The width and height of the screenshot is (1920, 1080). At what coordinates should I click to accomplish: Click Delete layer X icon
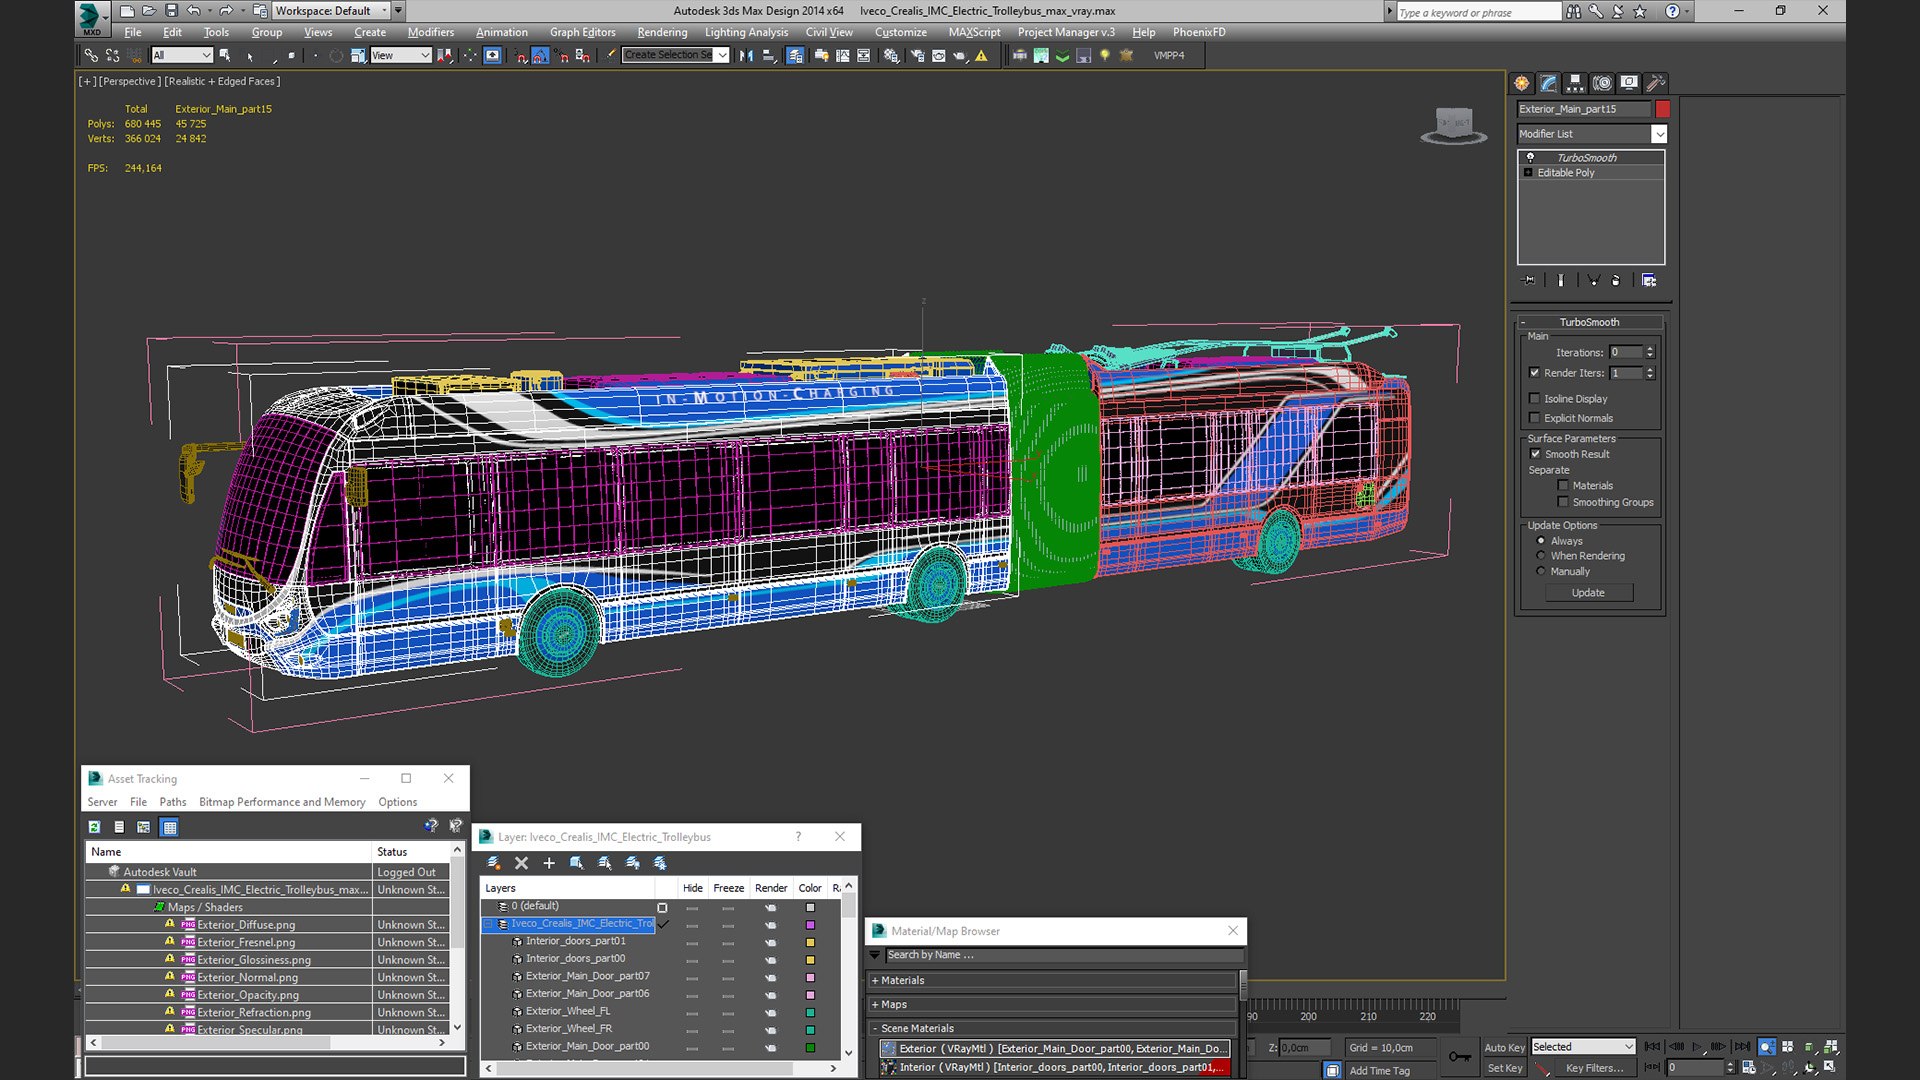[x=521, y=863]
